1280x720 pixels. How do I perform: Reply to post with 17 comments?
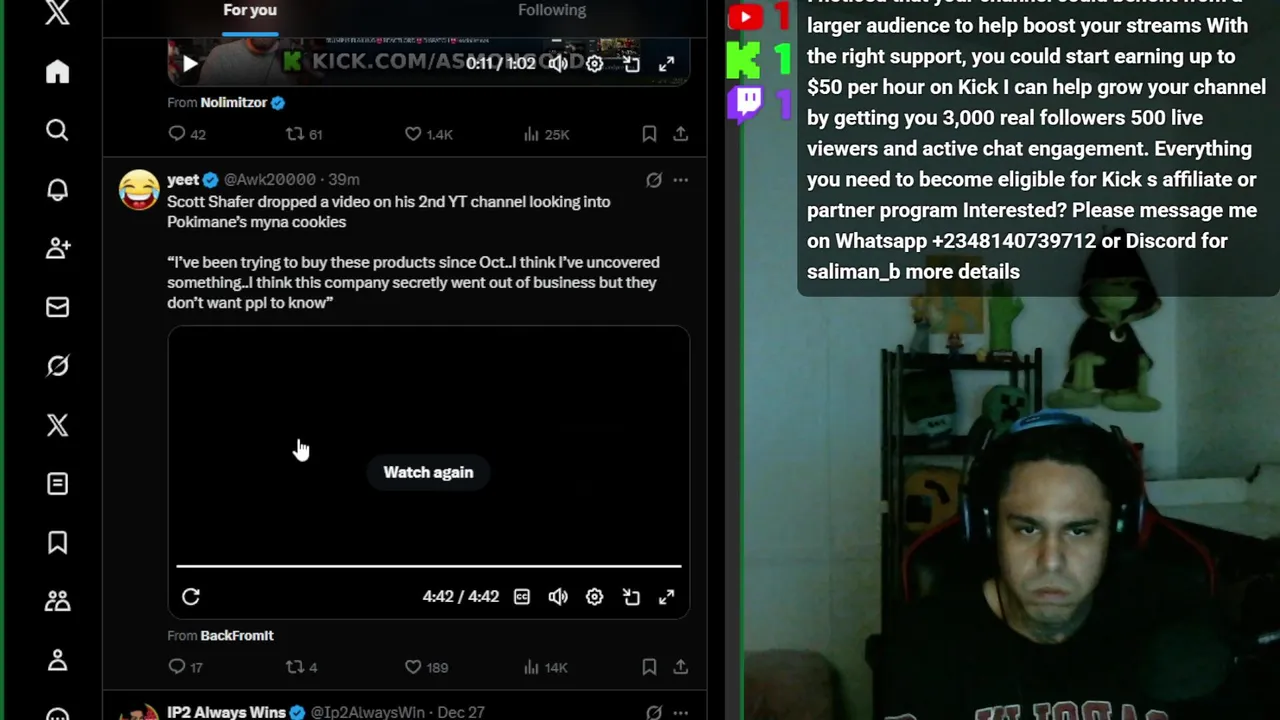tap(185, 667)
